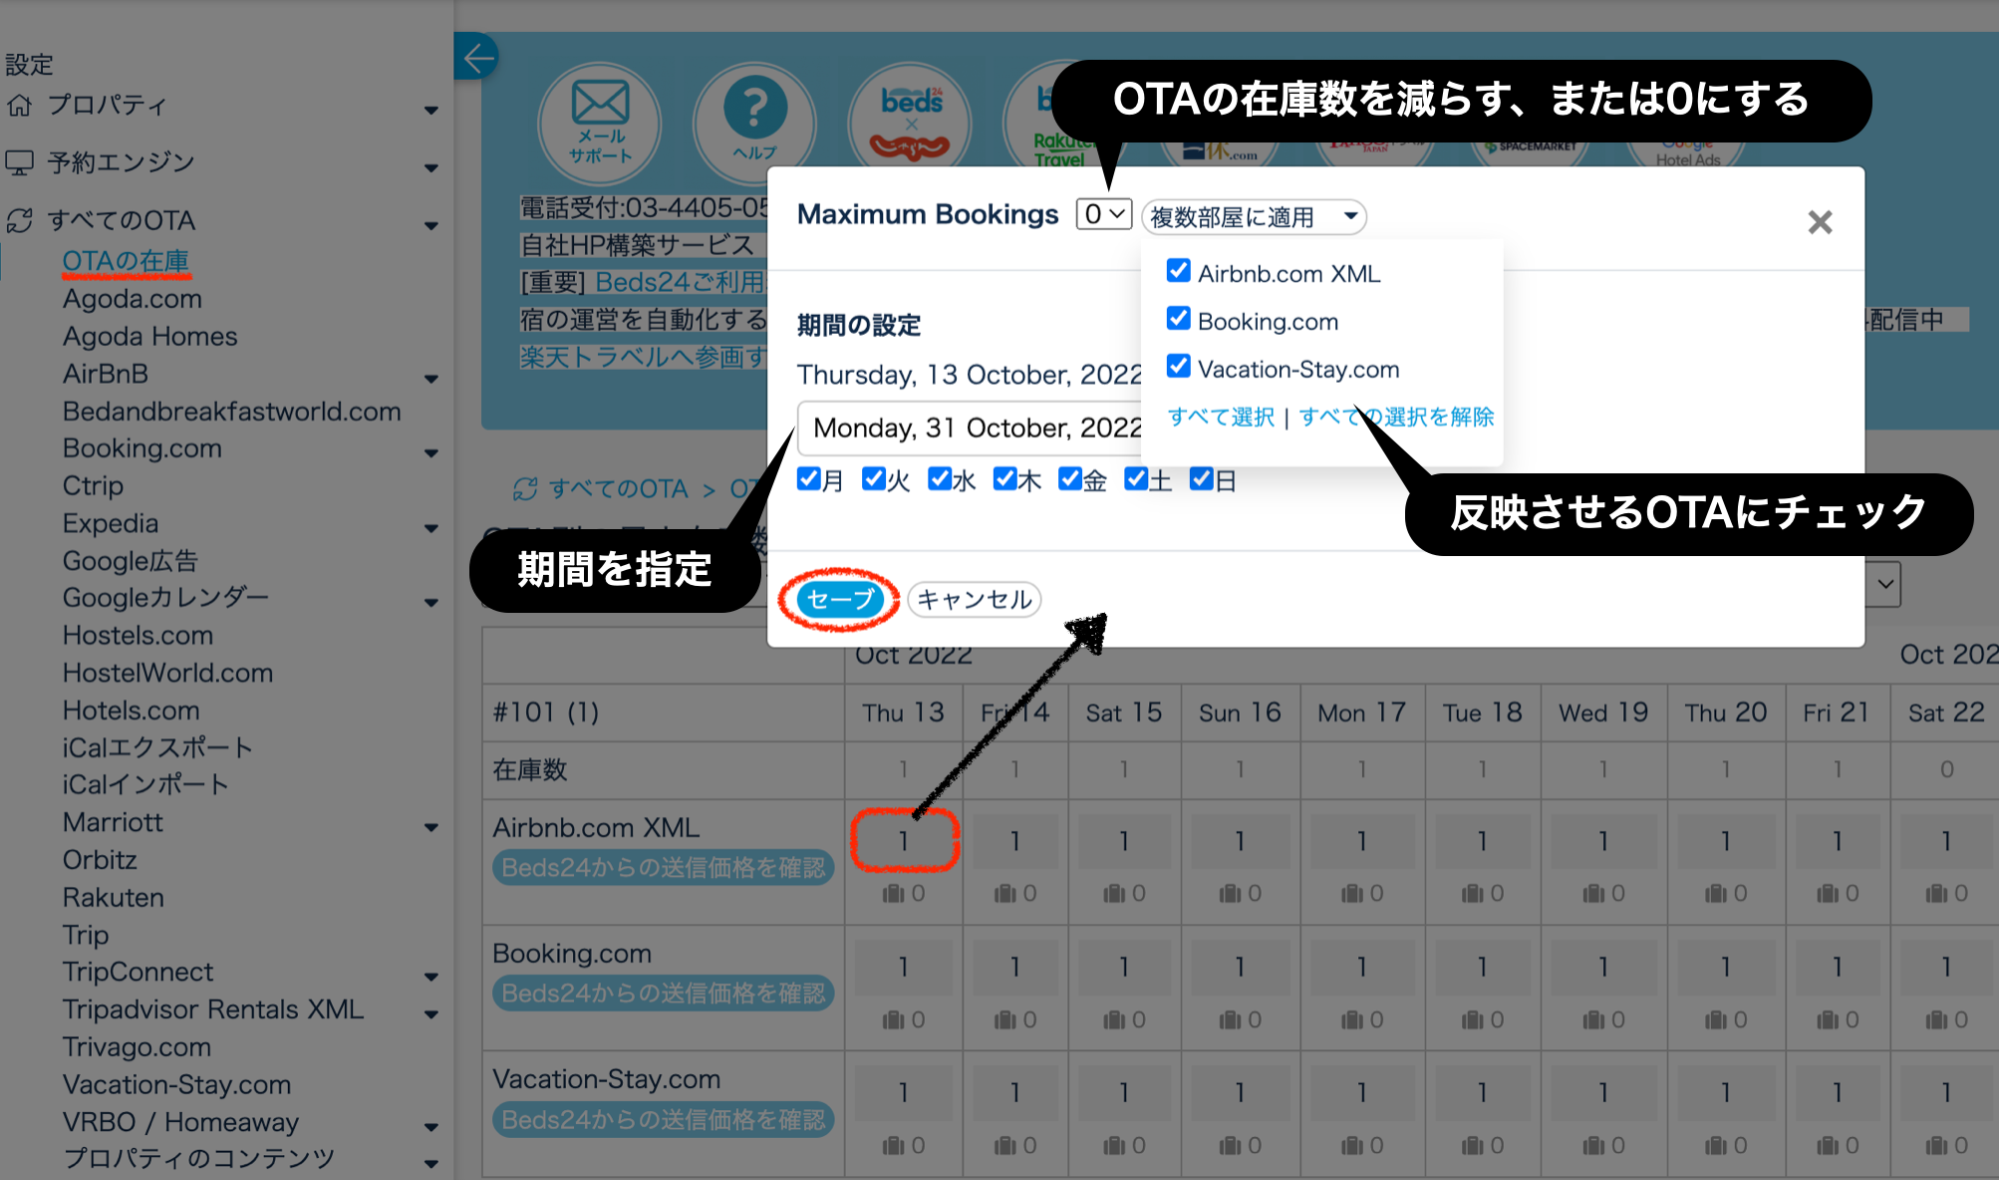The width and height of the screenshot is (1999, 1180).
Task: Click the メールサポート mail support icon
Action: (x=598, y=120)
